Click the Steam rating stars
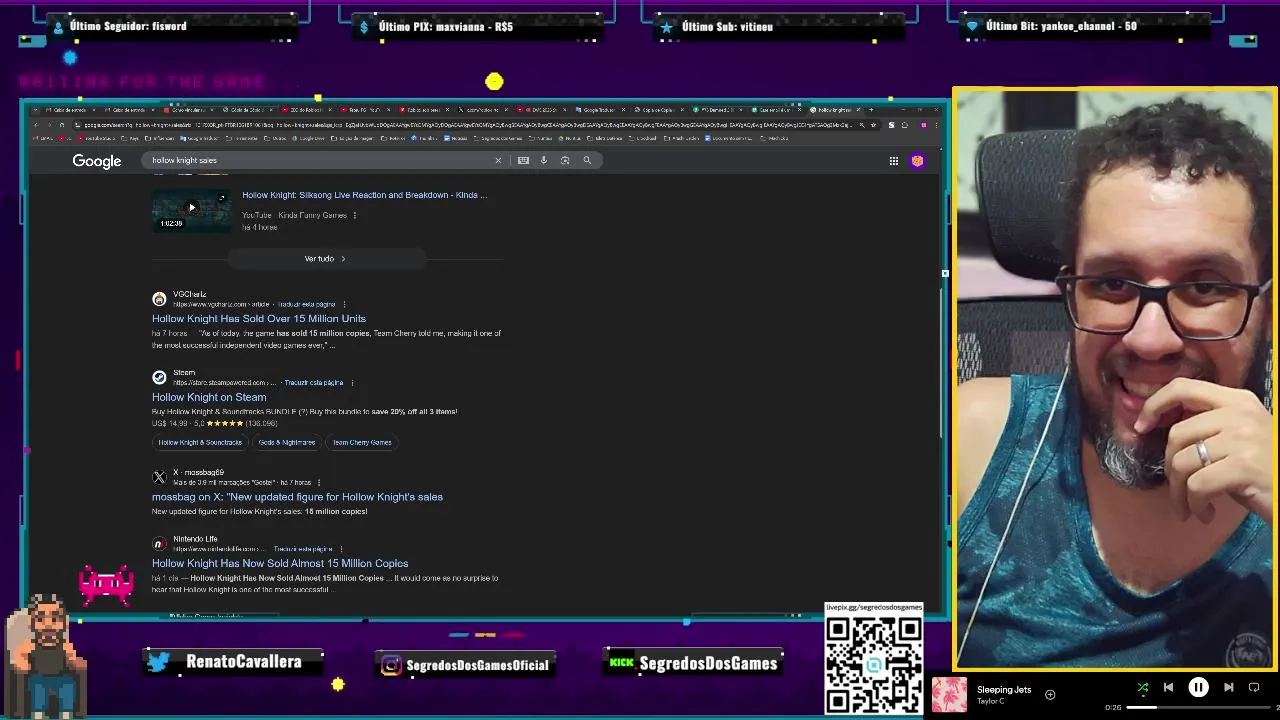 (225, 423)
